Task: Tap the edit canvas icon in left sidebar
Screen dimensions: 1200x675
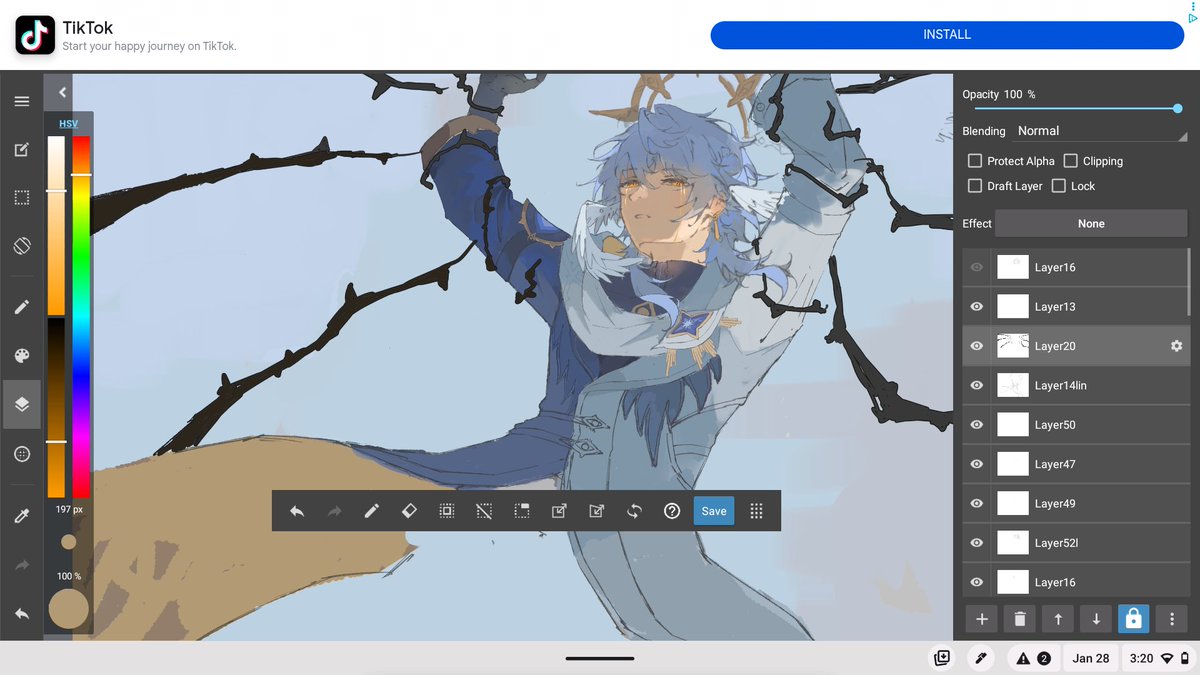Action: (22, 150)
